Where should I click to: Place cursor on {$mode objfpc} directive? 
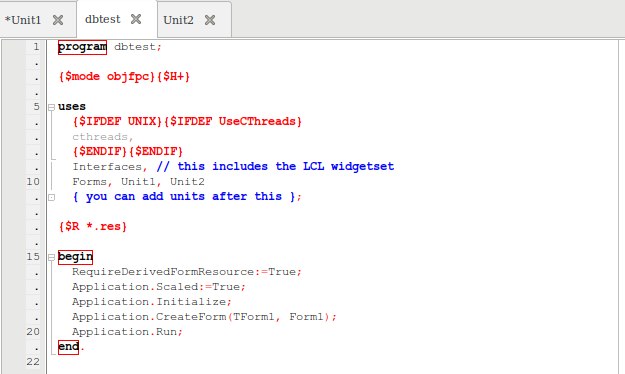[x=107, y=77]
